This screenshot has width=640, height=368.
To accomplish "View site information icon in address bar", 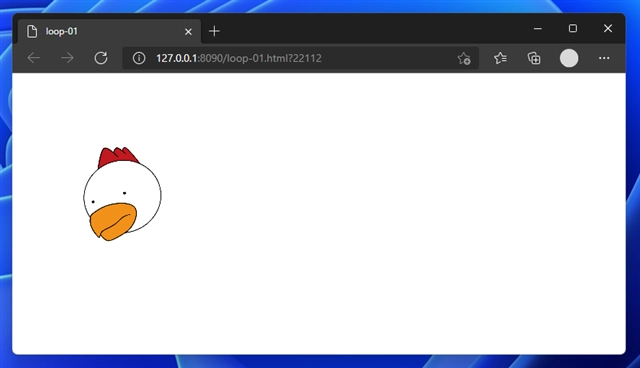I will click(139, 58).
